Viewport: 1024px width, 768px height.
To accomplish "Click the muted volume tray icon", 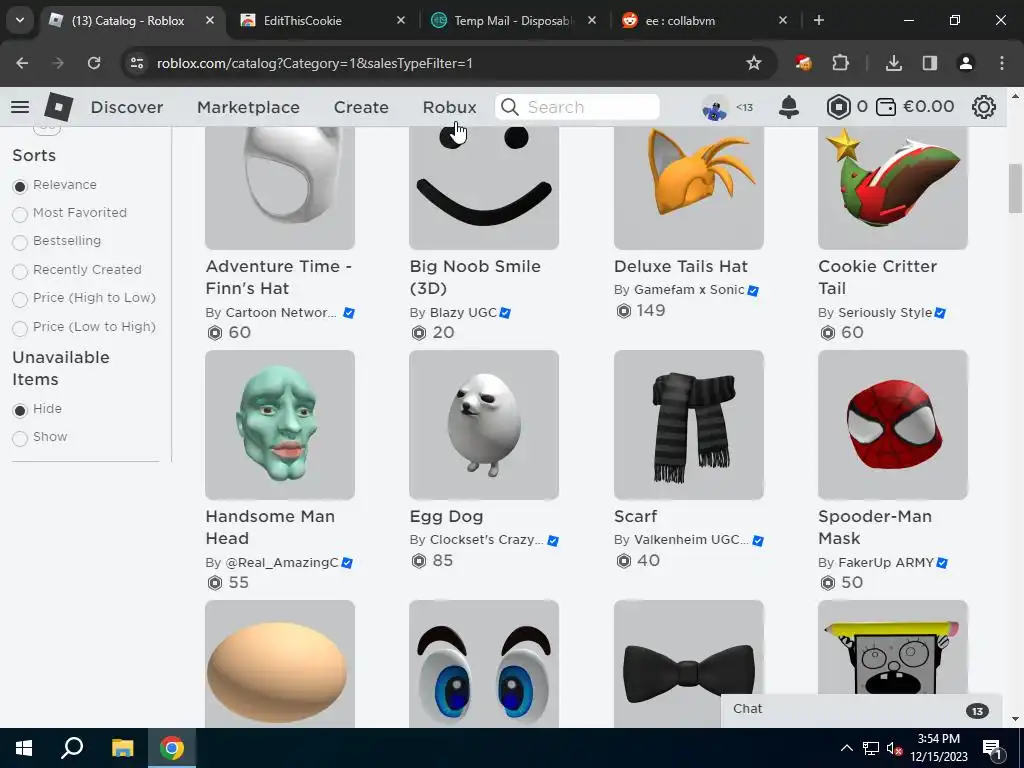I will pyautogui.click(x=894, y=748).
